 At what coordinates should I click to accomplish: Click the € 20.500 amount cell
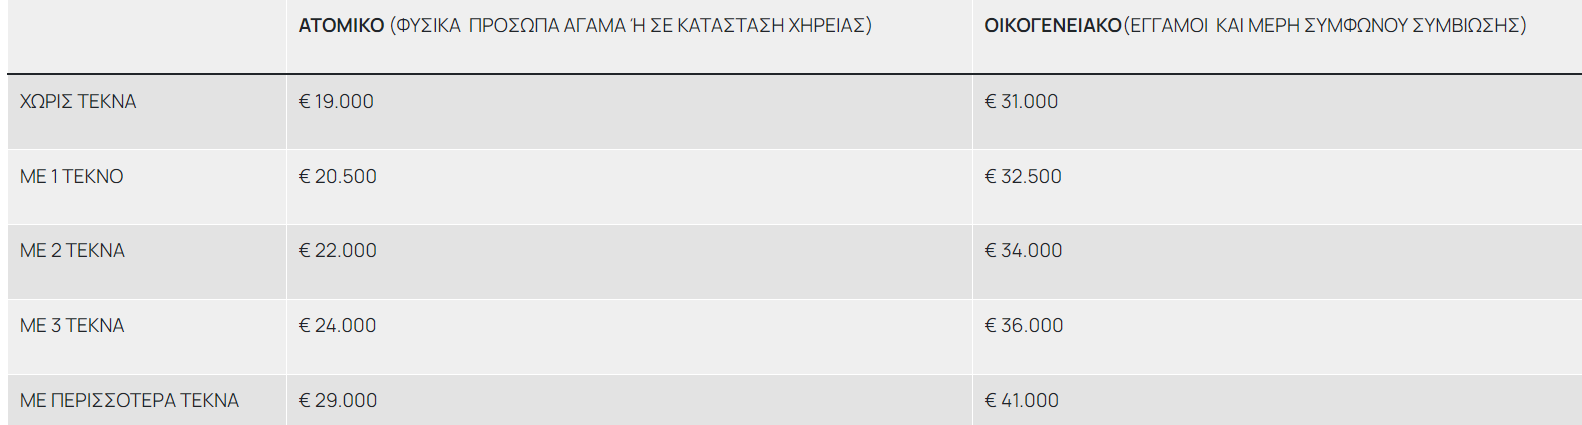tap(337, 177)
